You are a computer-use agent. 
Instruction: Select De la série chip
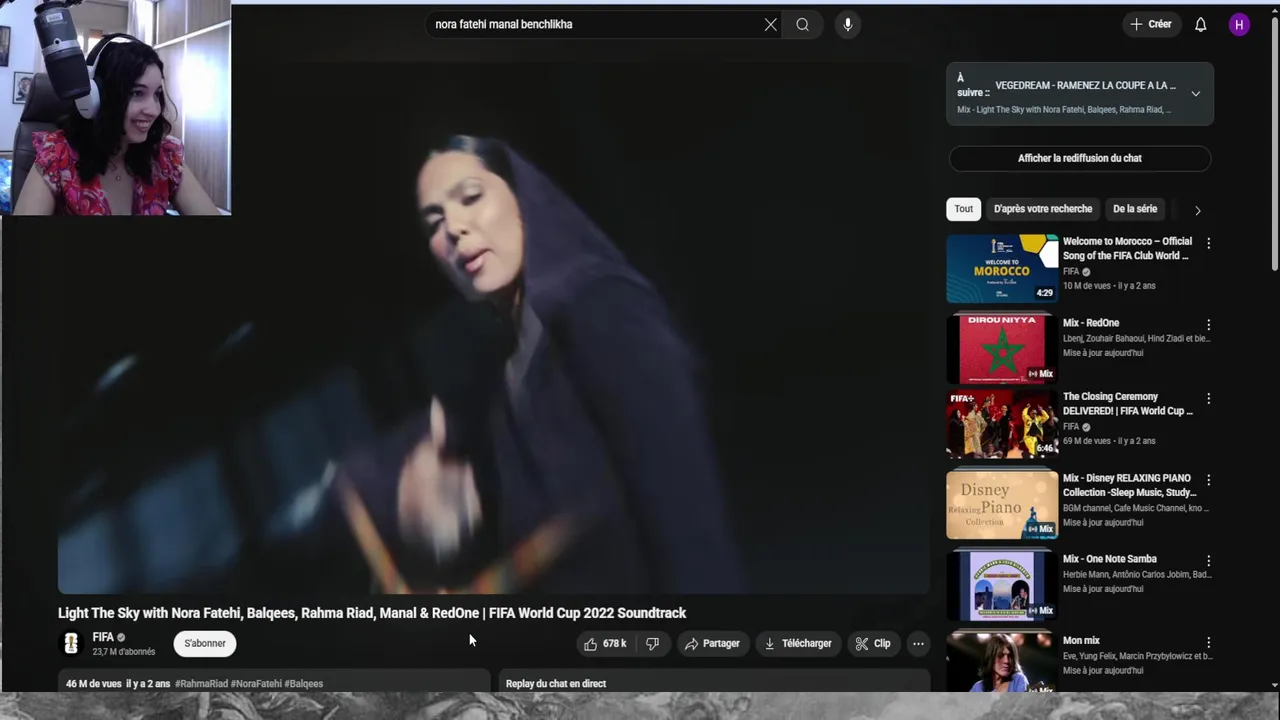coord(1135,209)
